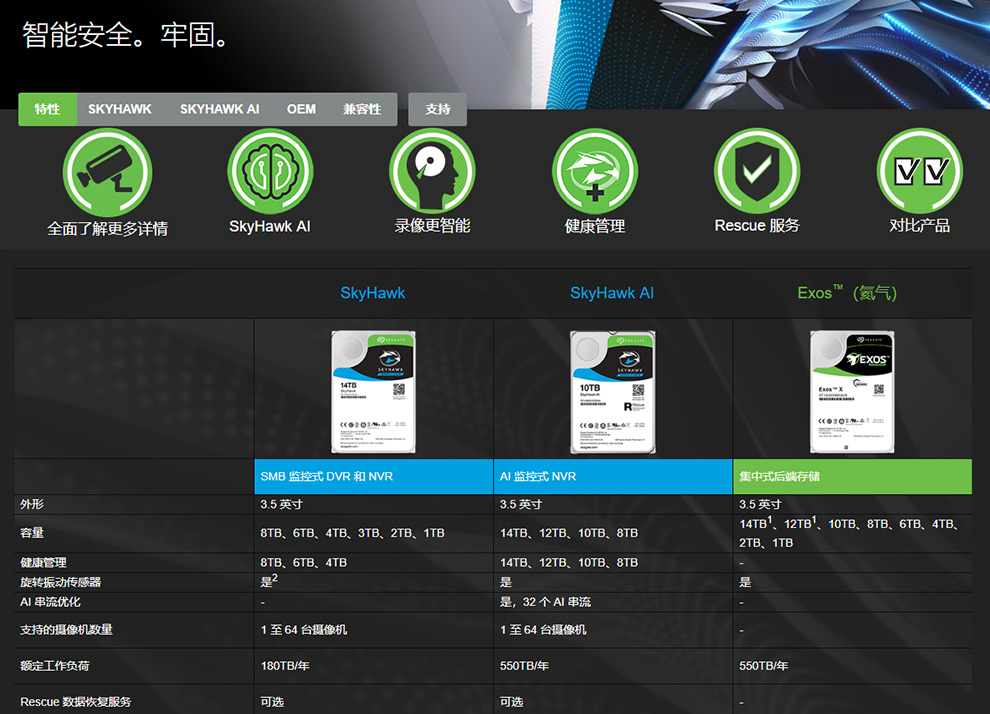Image resolution: width=990 pixels, height=714 pixels.
Task: Open the SkyHawk AI brain icon
Action: coord(270,171)
